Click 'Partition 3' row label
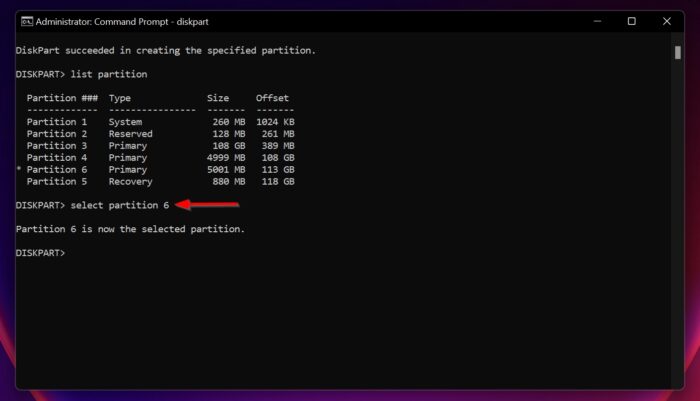This screenshot has width=700, height=401. point(57,146)
